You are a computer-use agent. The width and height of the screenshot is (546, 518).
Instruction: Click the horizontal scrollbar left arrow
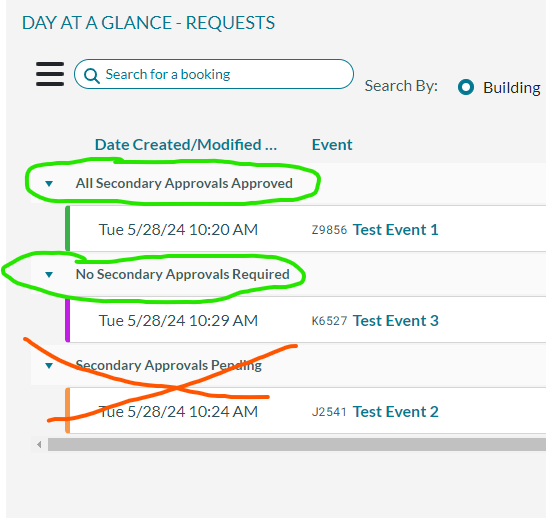pos(39,445)
